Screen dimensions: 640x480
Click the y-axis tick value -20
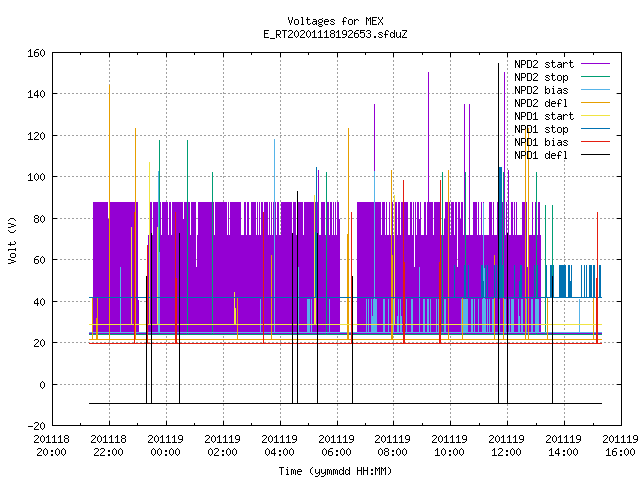point(36,426)
